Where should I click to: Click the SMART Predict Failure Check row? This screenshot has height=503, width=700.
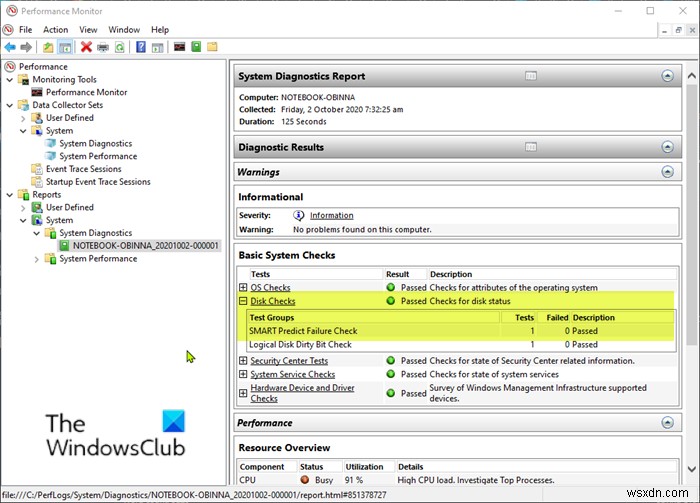(461, 331)
